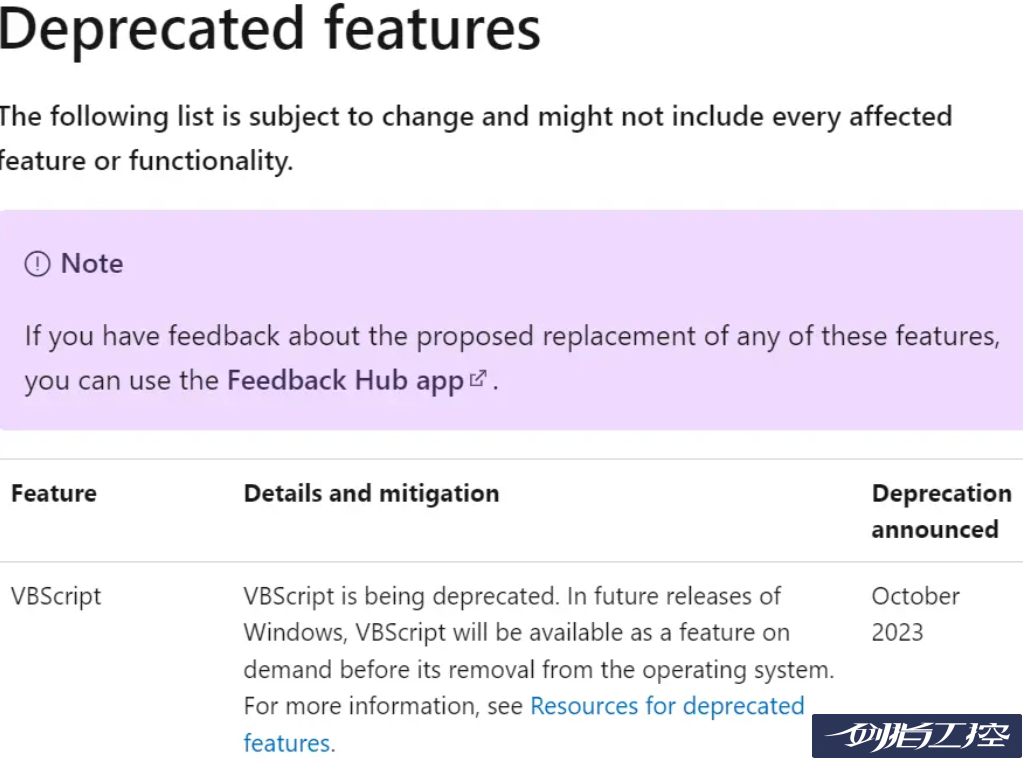Click the text 'For more information, see'
The height and width of the screenshot is (767, 1023).
click(384, 706)
